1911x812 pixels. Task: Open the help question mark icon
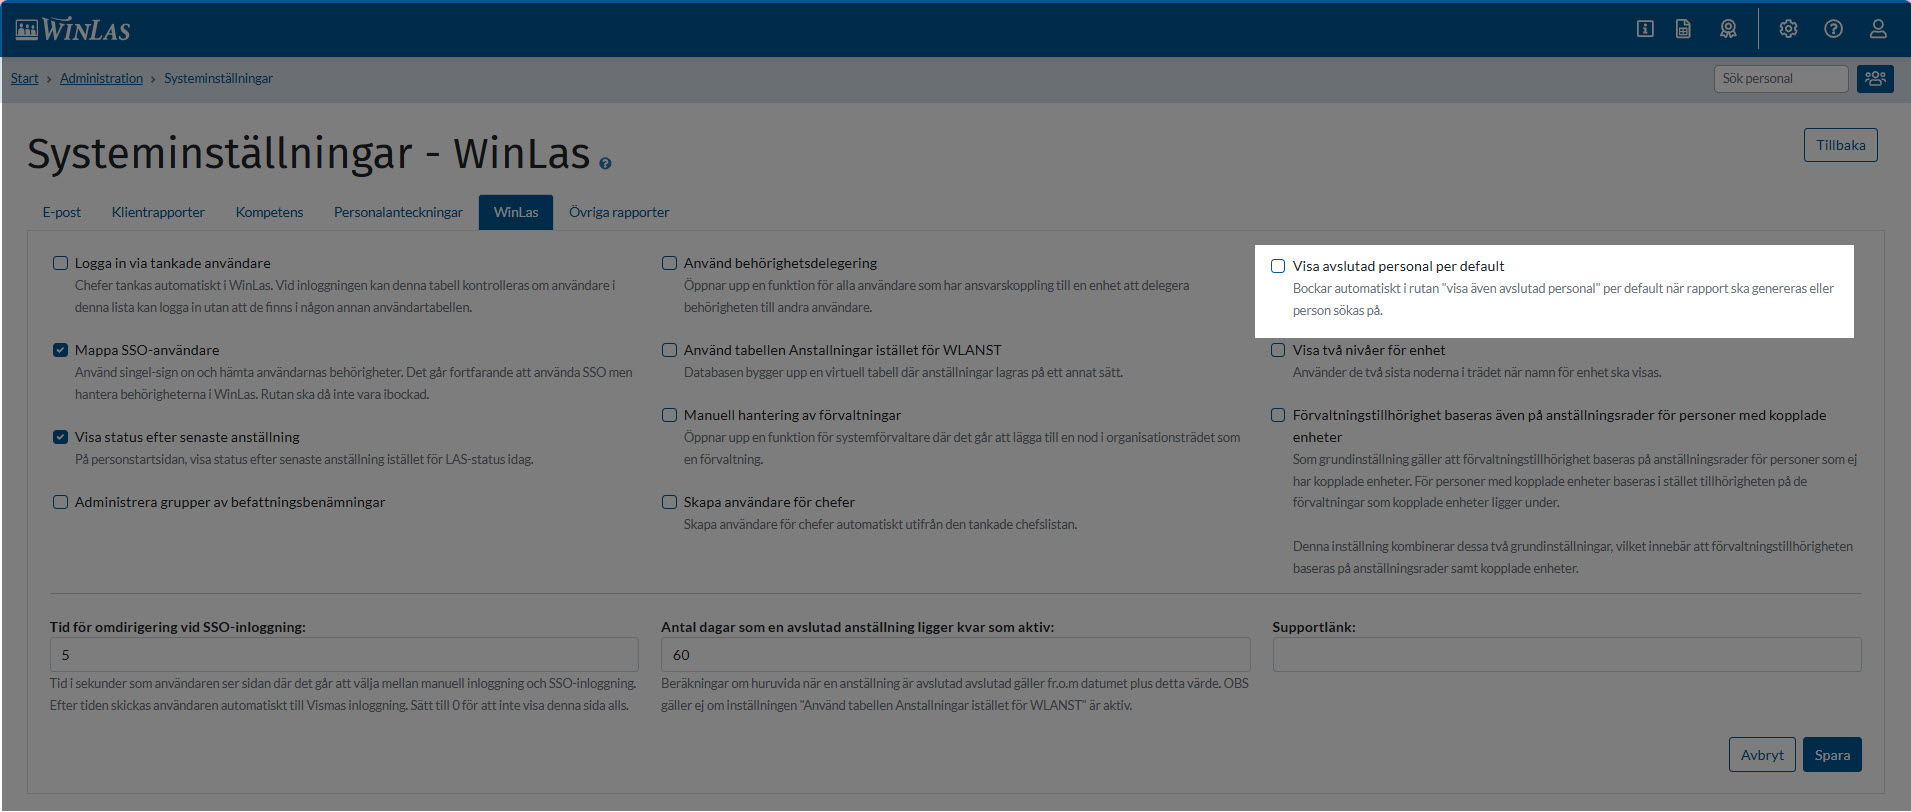tap(1833, 29)
